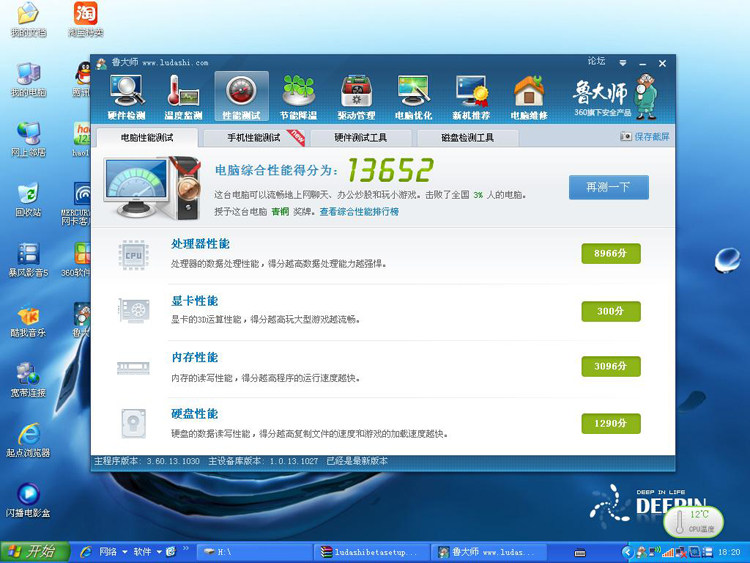The height and width of the screenshot is (563, 750).
Task: Click the 再测一下 retest button
Action: pos(608,187)
